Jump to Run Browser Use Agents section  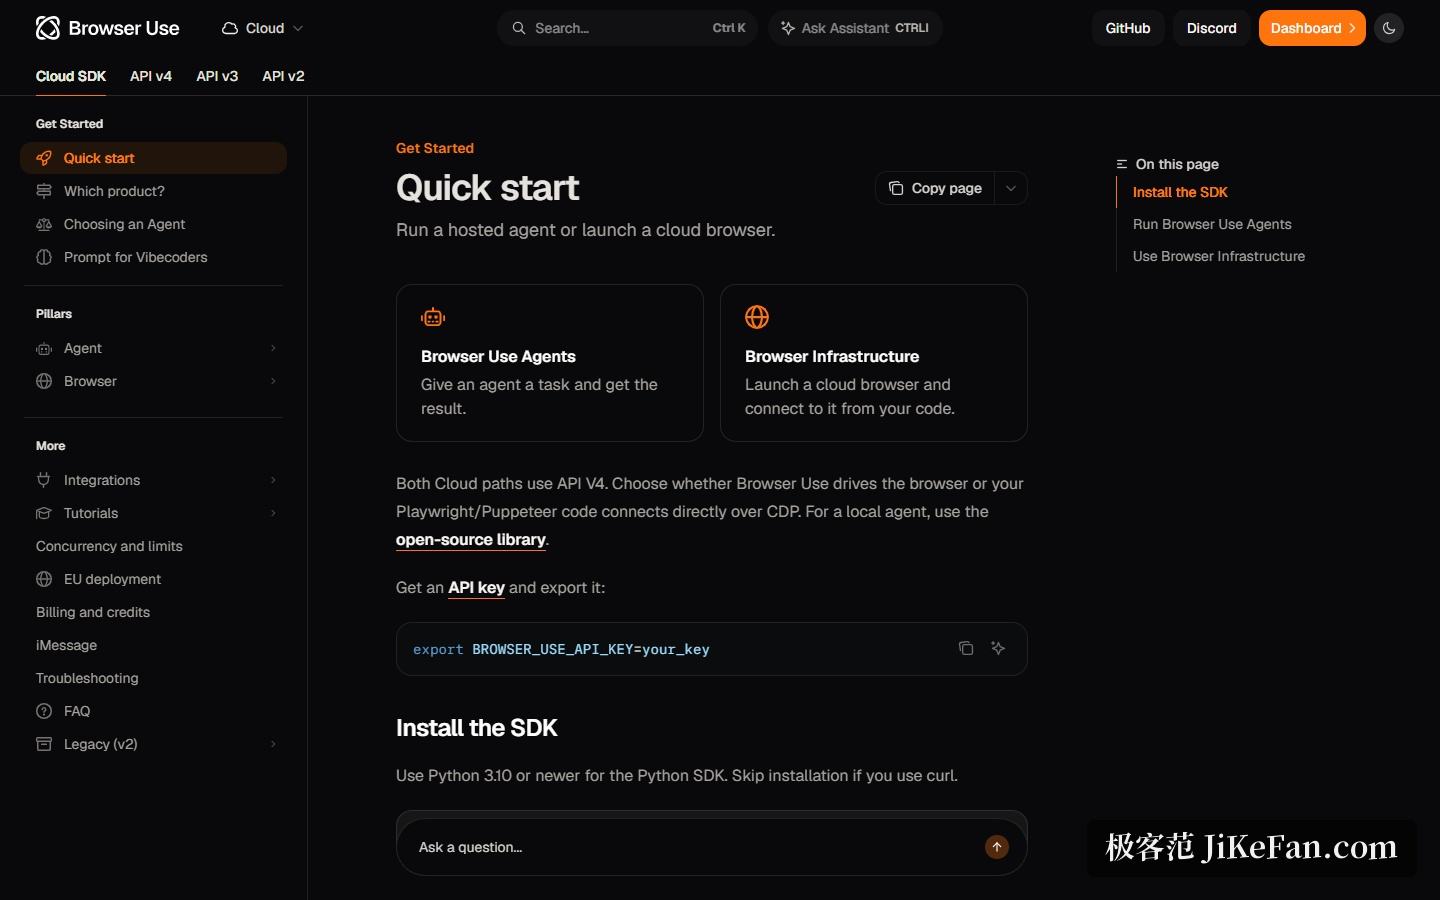[1212, 224]
